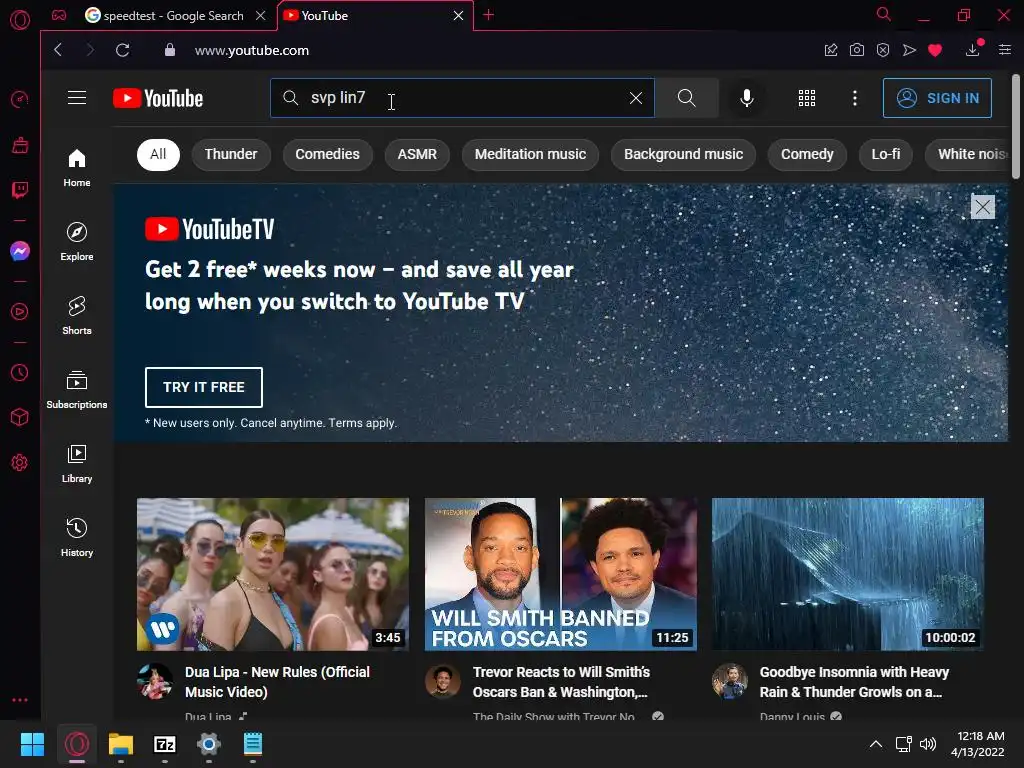The height and width of the screenshot is (768, 1024).
Task: Open Will Smith Banned From Oscars thumbnail
Action: click(x=560, y=574)
